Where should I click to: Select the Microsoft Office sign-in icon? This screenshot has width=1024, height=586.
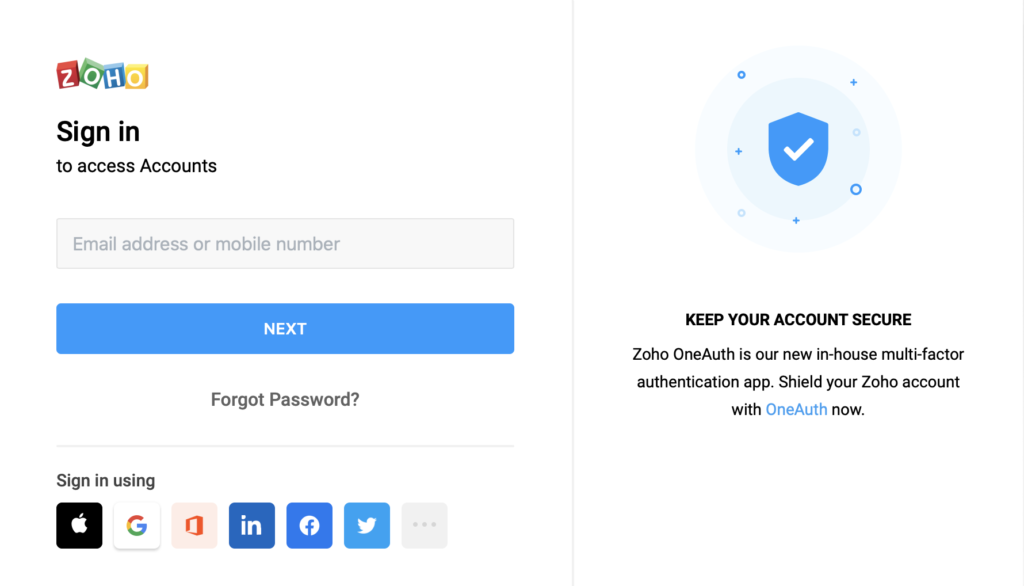coord(194,525)
